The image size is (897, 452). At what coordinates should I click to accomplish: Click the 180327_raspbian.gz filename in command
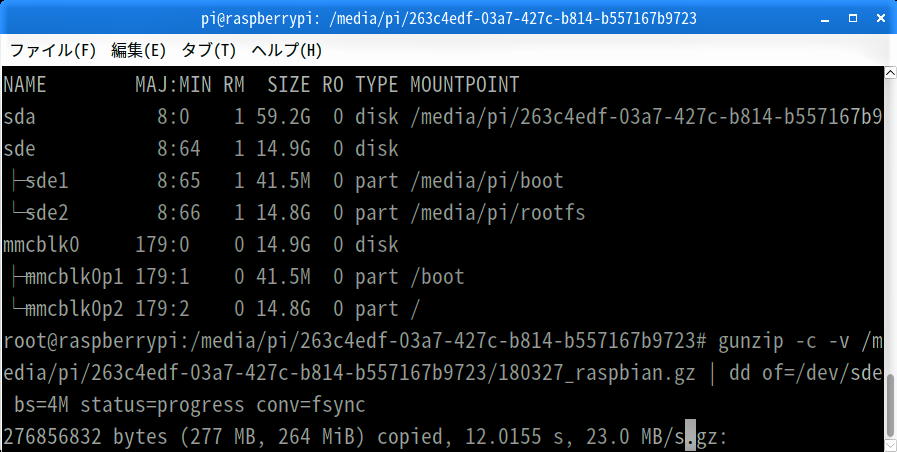(597, 373)
